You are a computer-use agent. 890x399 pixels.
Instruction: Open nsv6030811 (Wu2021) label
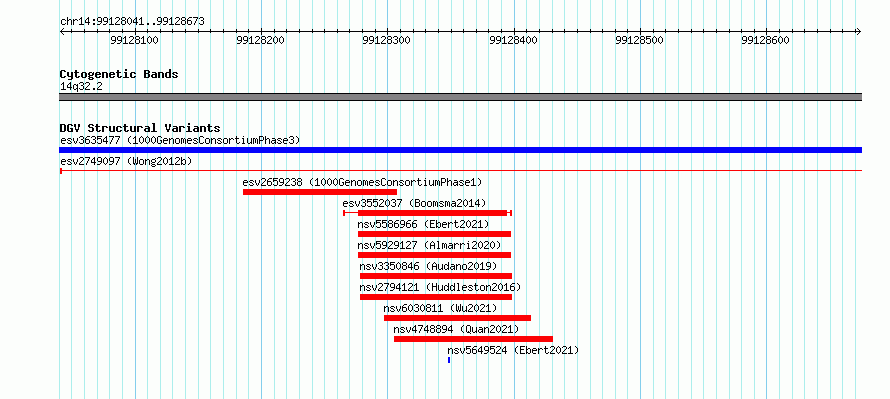440,308
